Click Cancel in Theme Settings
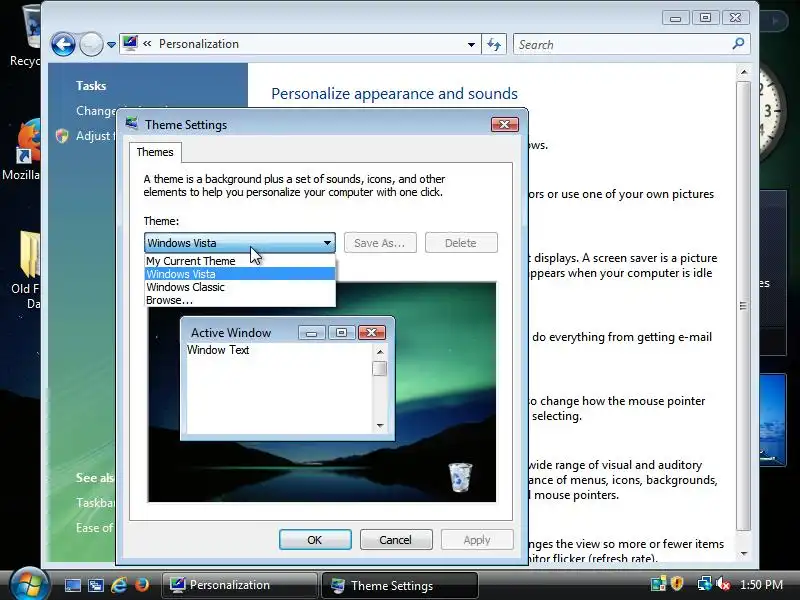 click(395, 540)
